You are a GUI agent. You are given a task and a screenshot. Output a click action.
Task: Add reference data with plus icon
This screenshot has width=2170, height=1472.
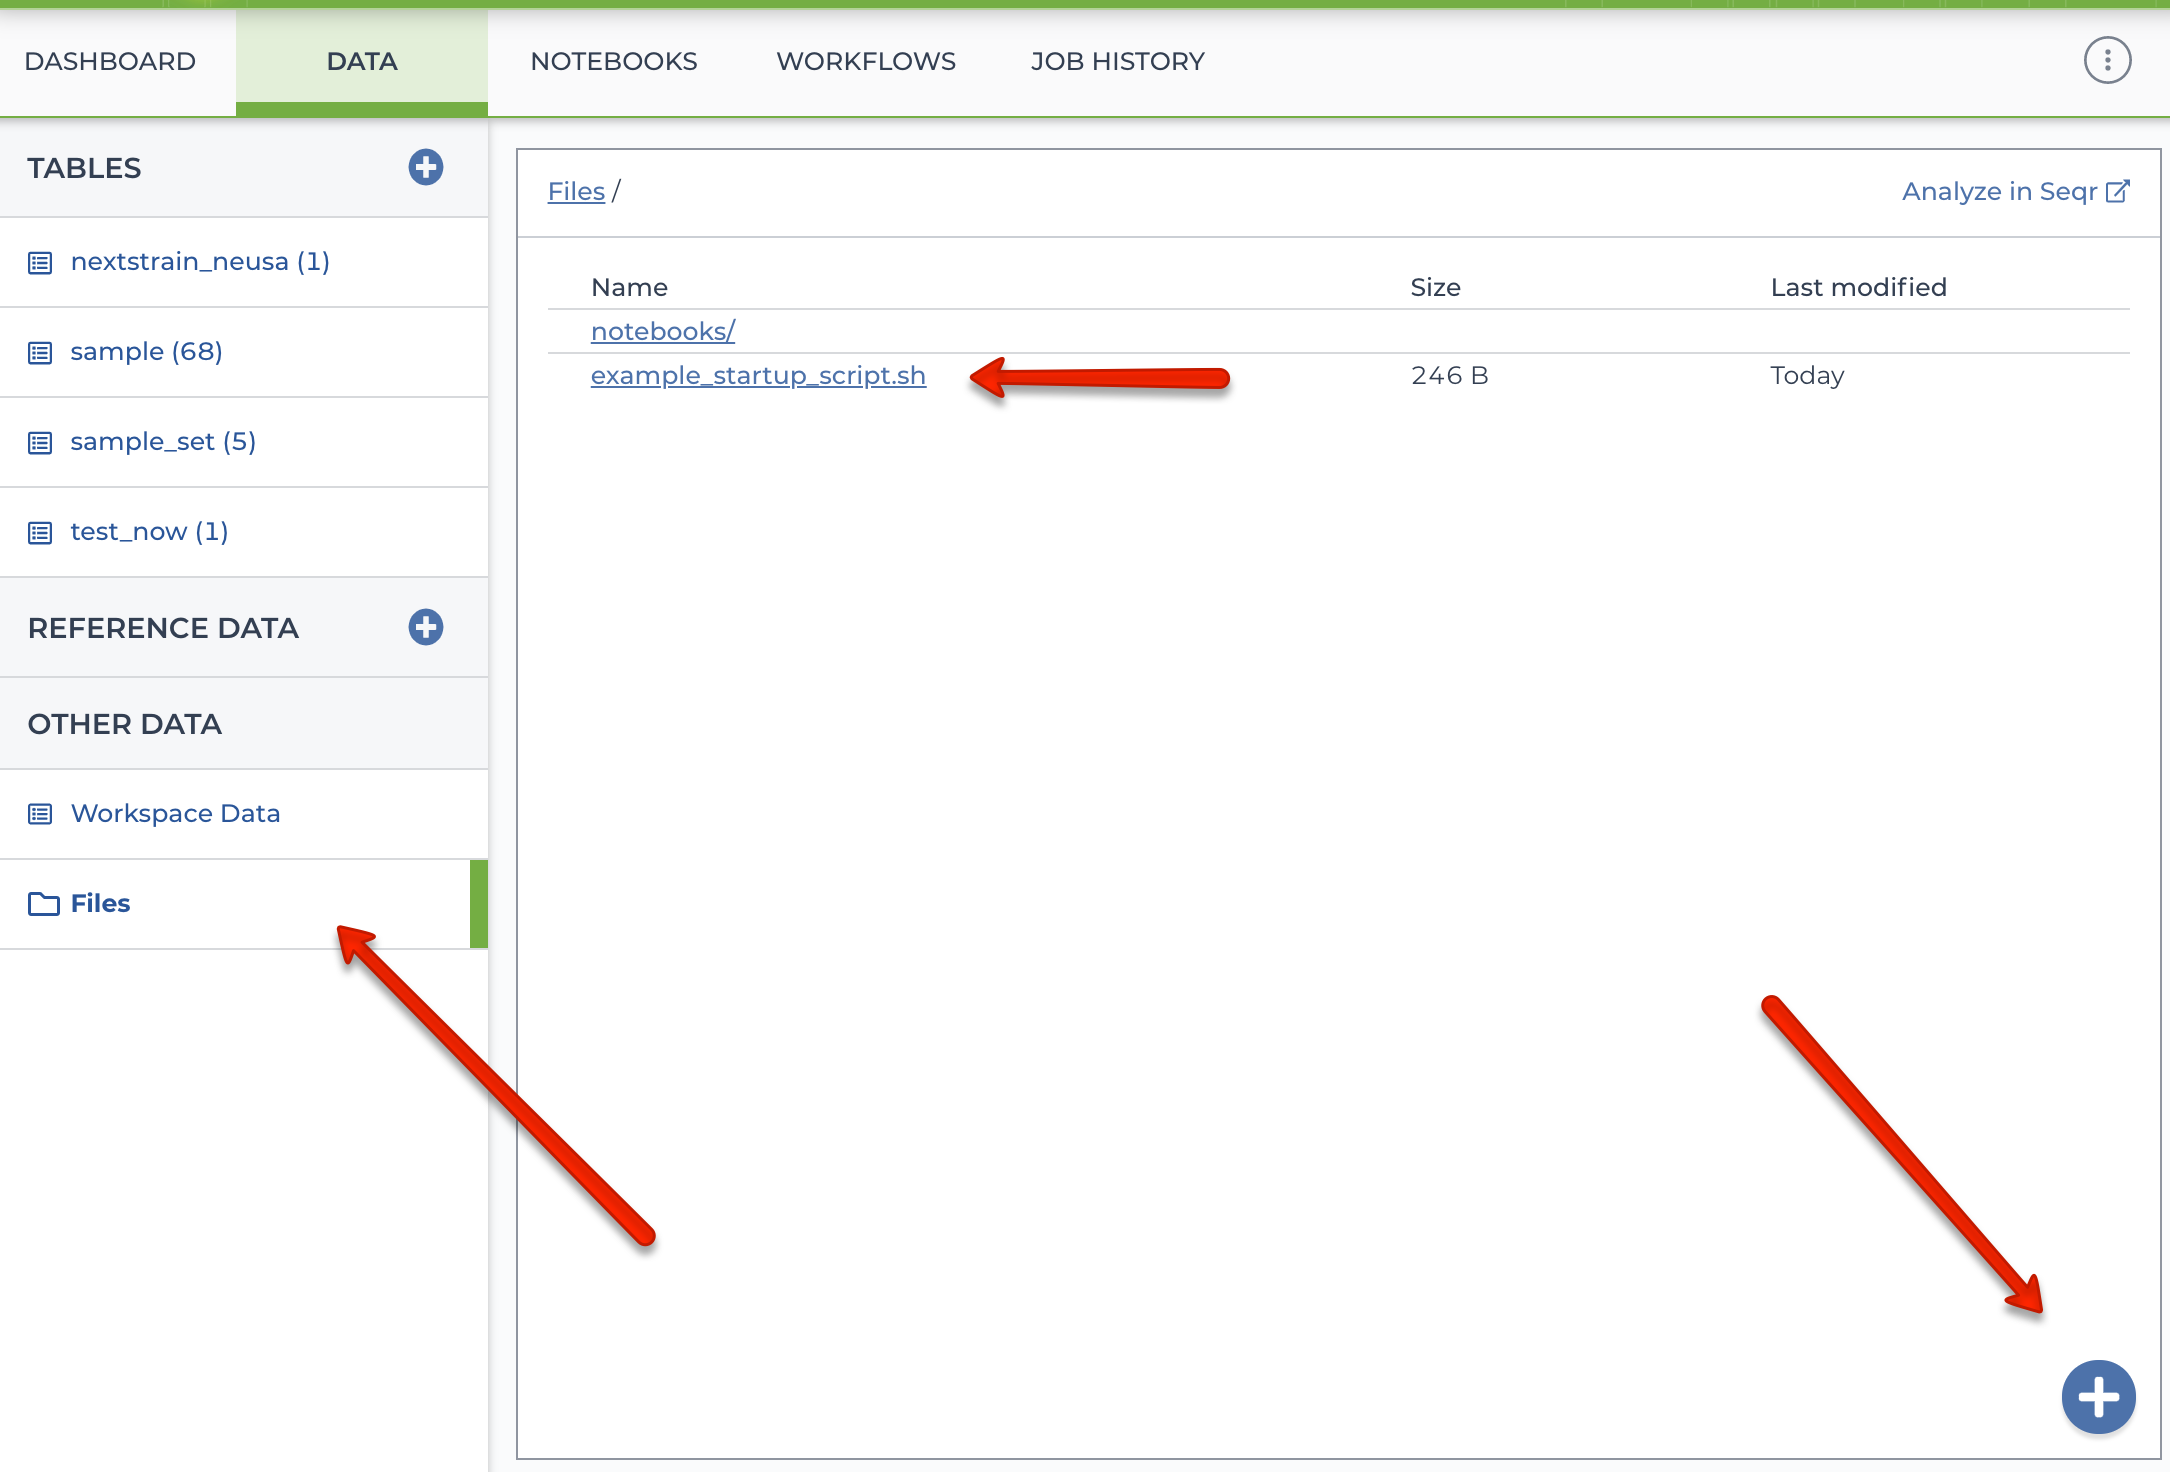pyautogui.click(x=426, y=627)
